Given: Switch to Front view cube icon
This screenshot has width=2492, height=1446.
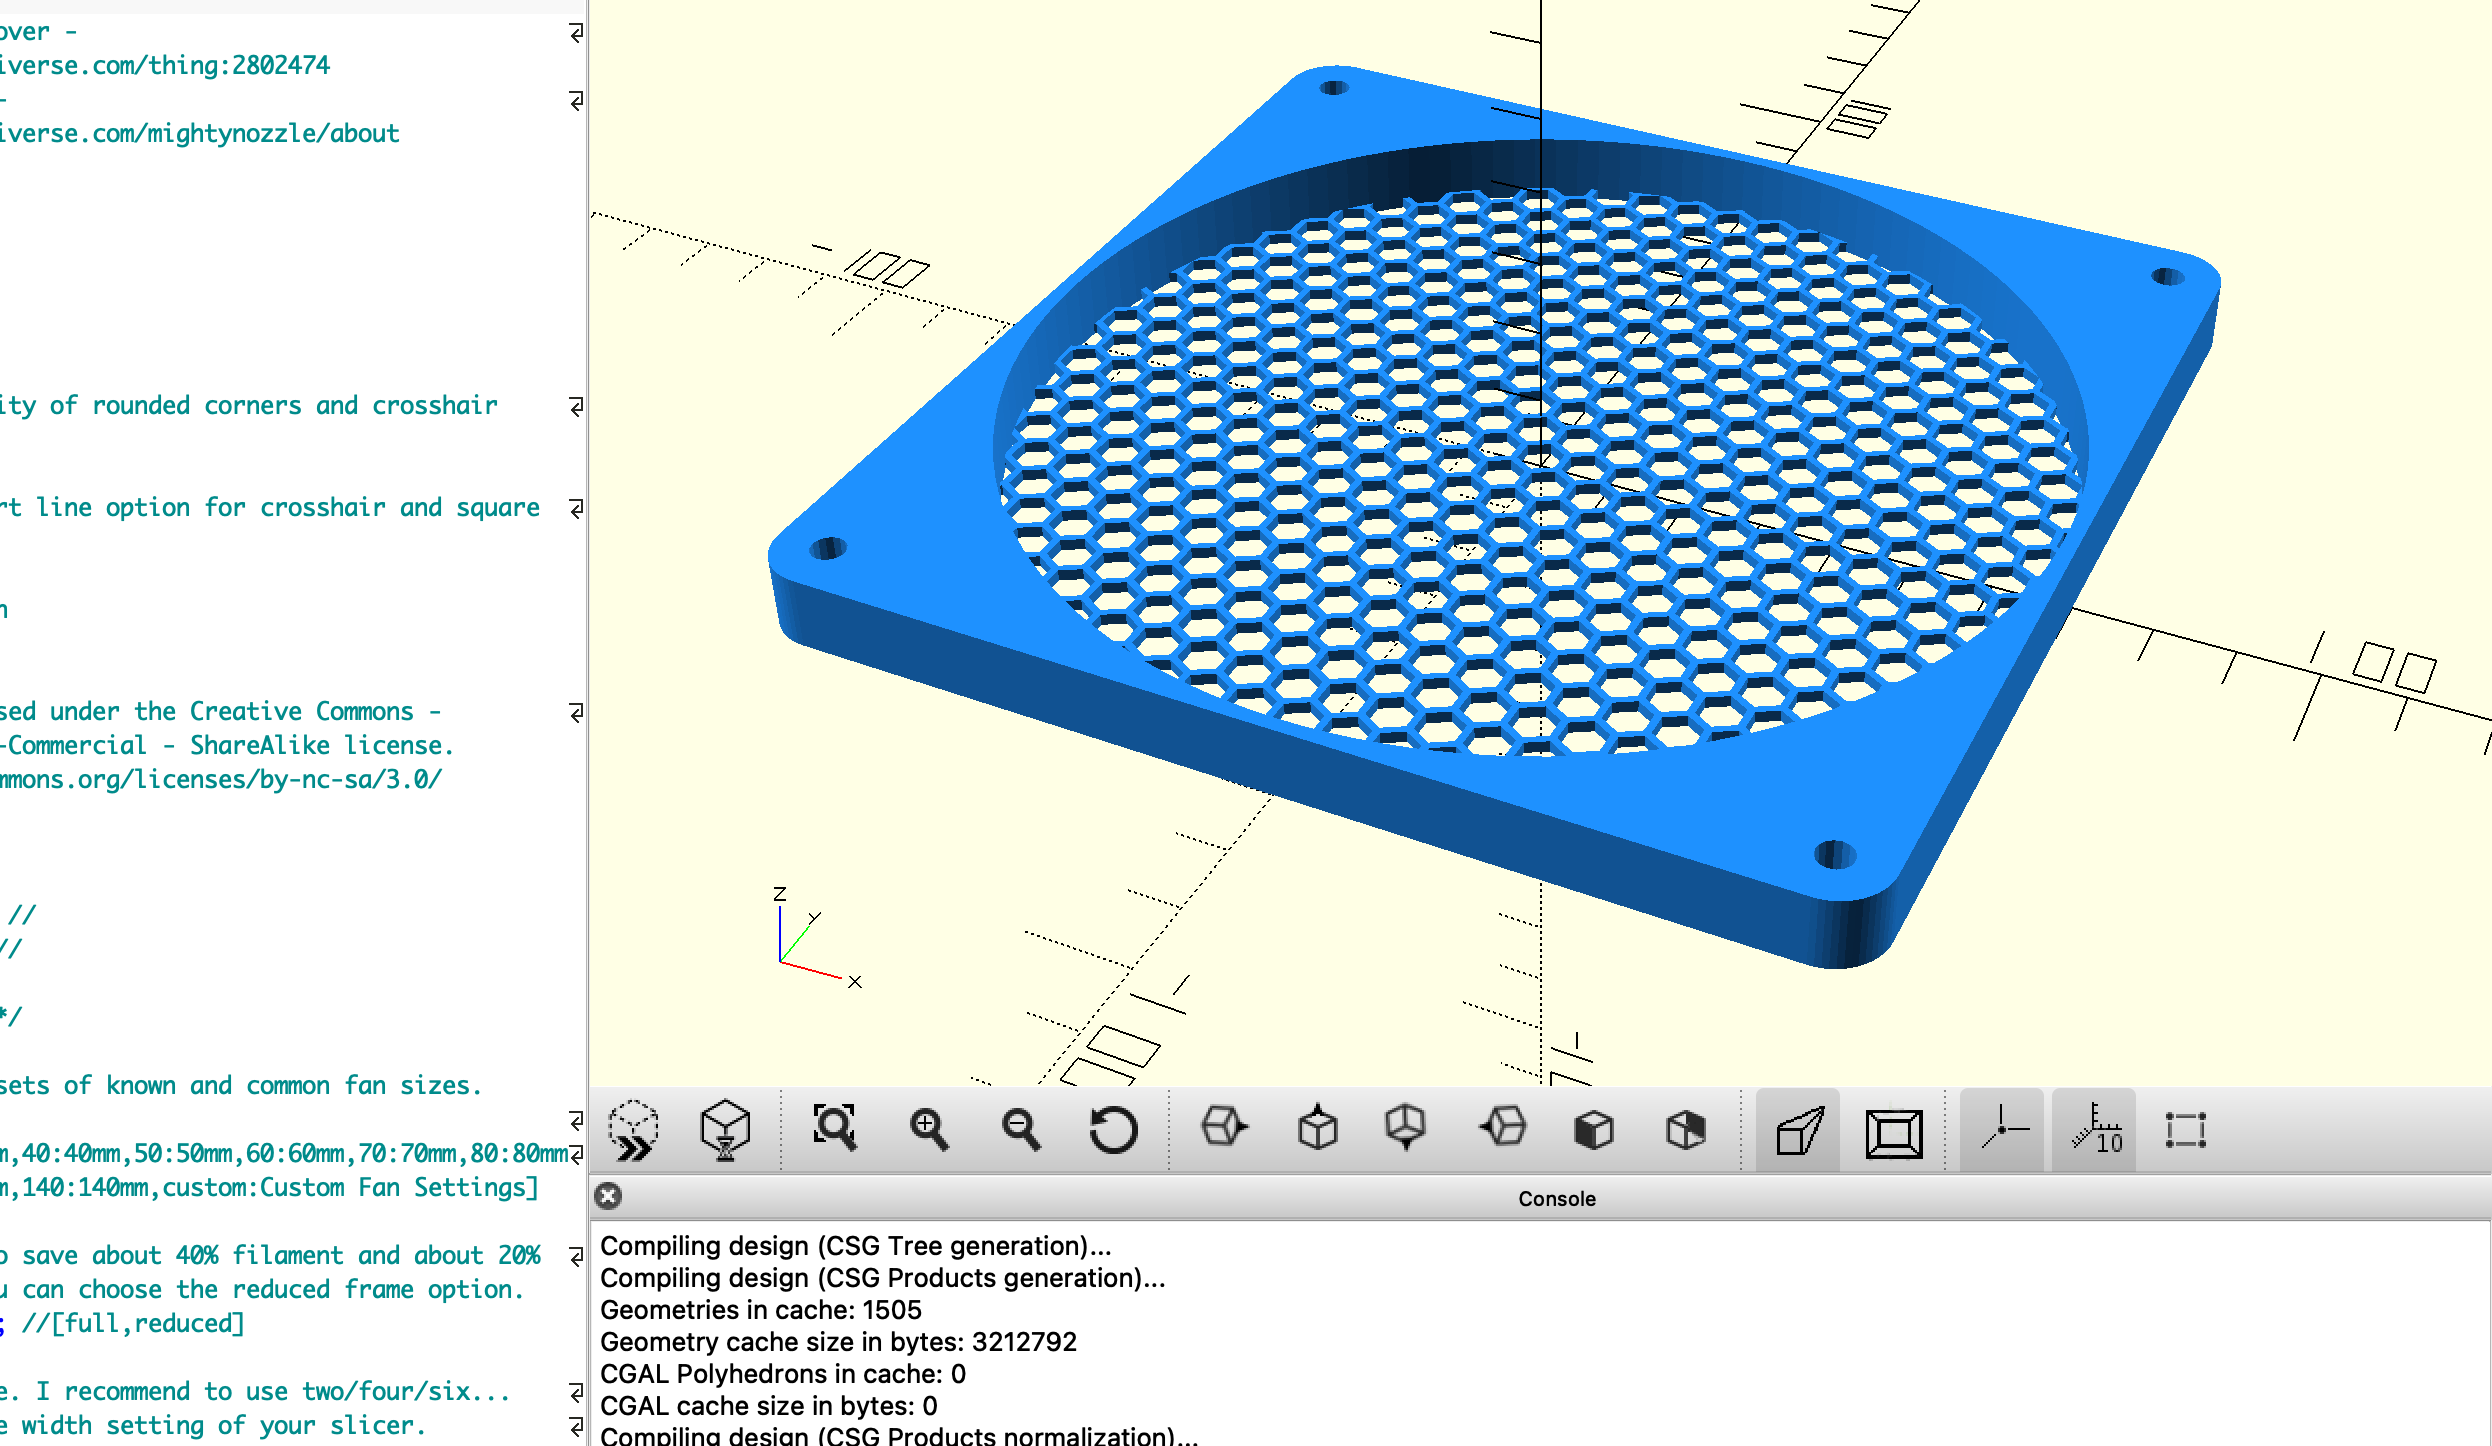Looking at the screenshot, I should click(x=1594, y=1130).
